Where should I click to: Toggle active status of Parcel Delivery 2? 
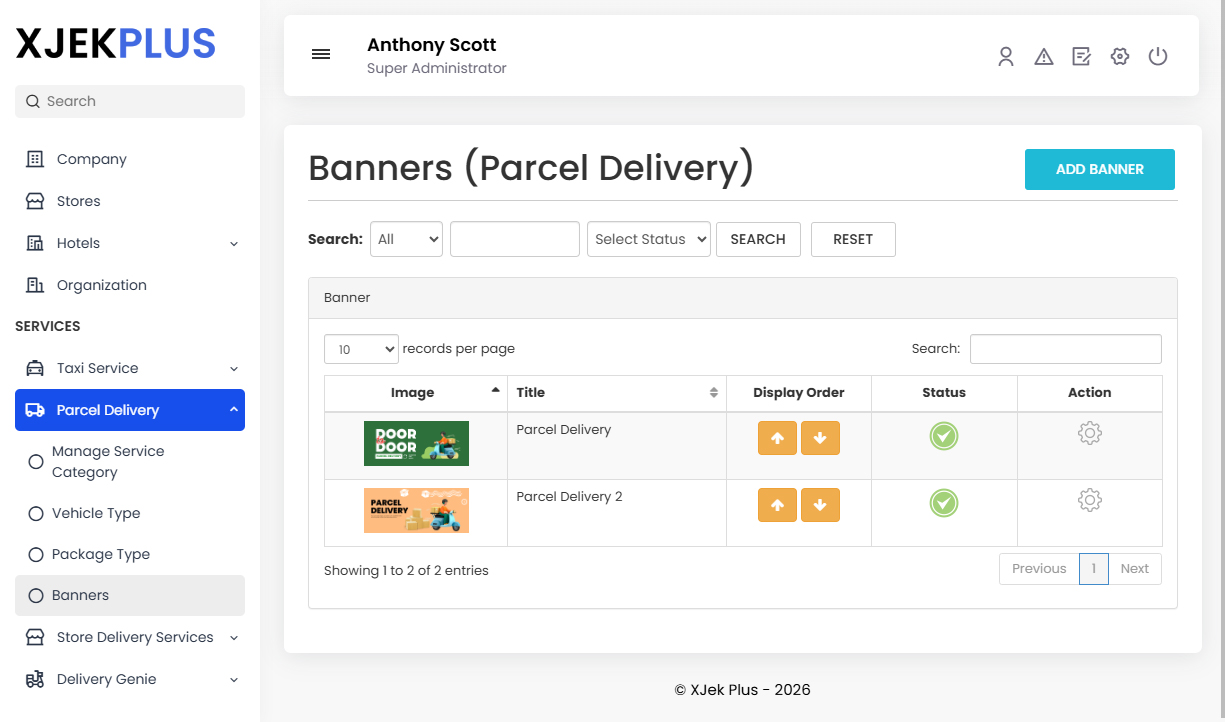944,503
